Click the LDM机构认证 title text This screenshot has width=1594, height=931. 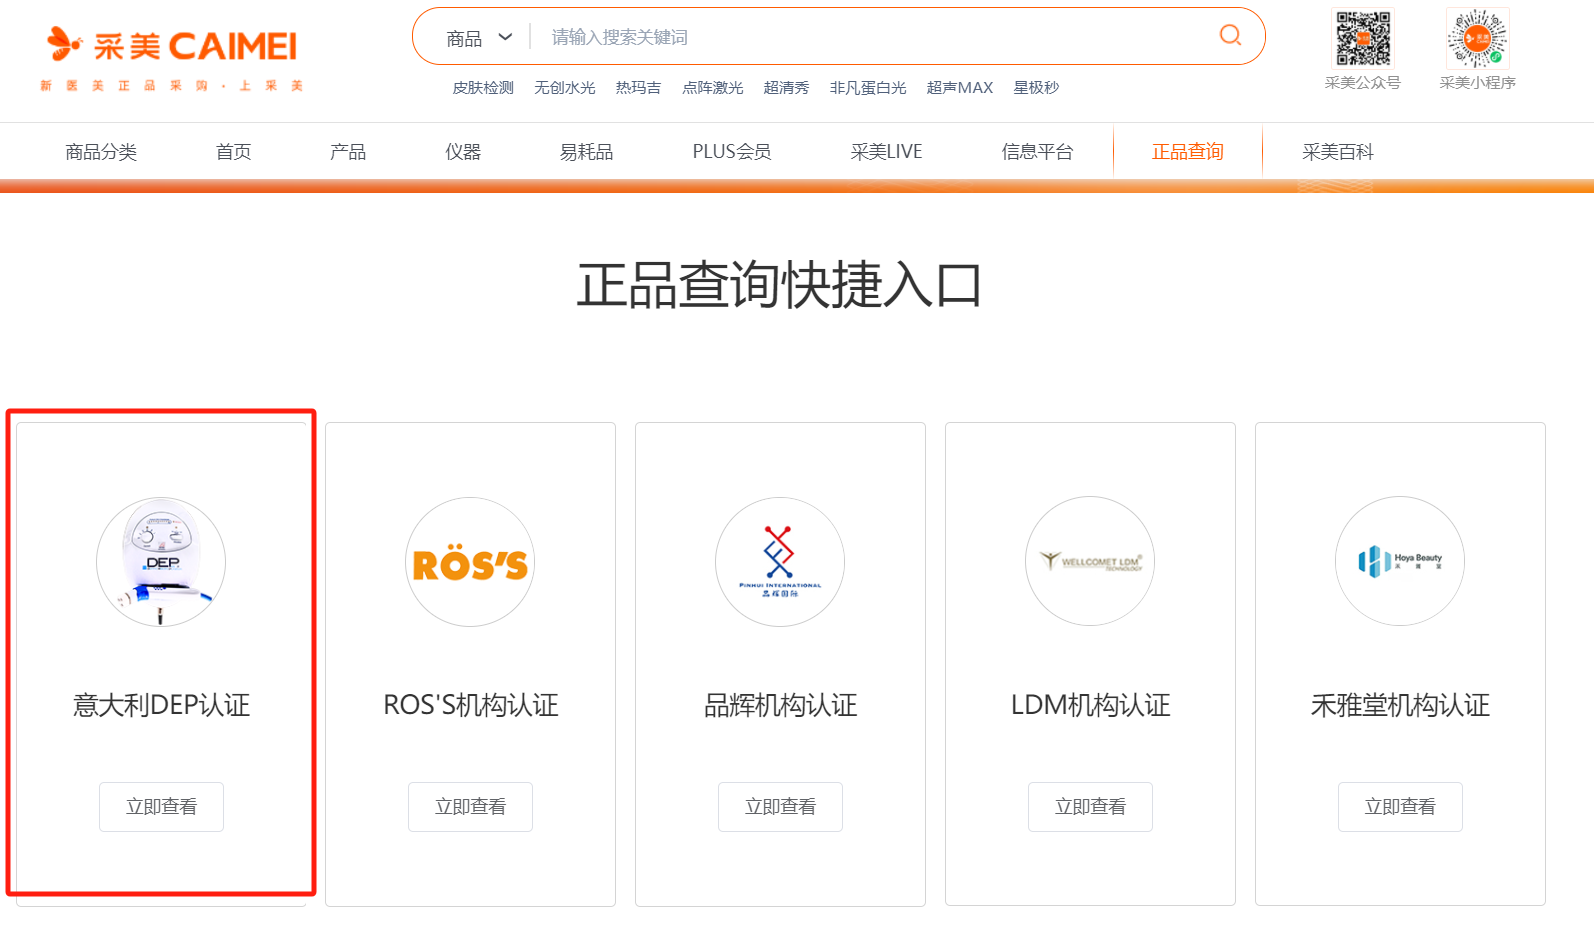(1090, 705)
